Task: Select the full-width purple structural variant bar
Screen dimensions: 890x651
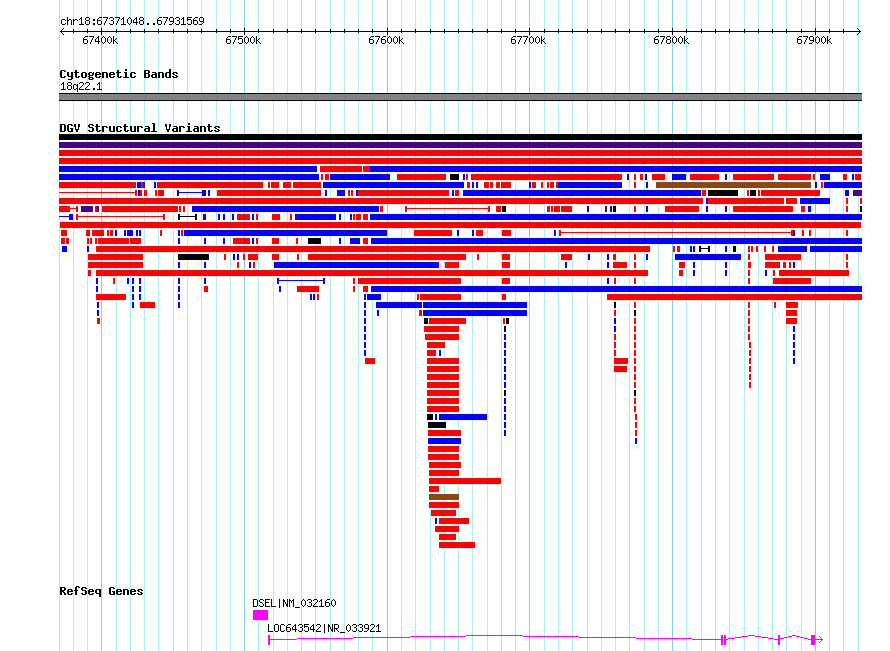Action: (460, 145)
